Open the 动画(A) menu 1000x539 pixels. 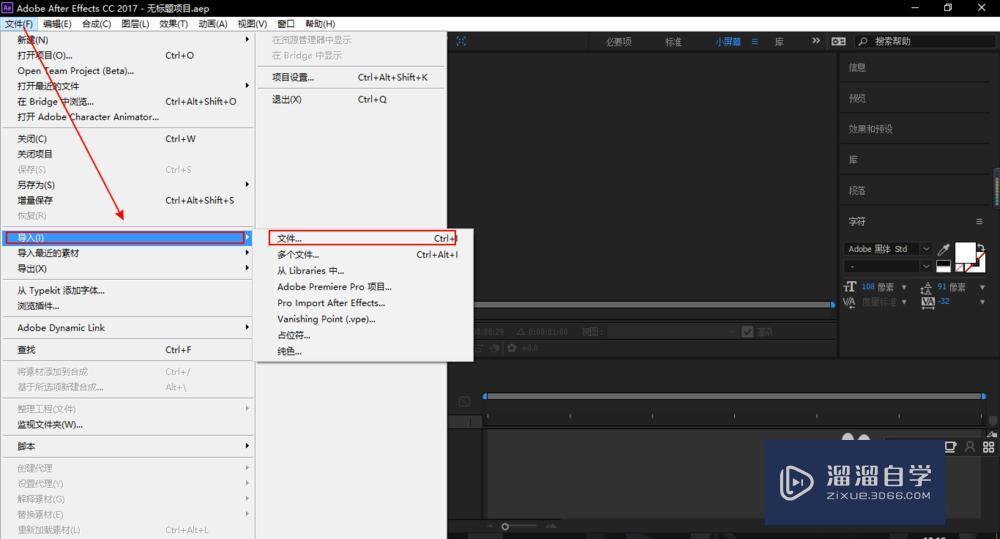[x=213, y=24]
